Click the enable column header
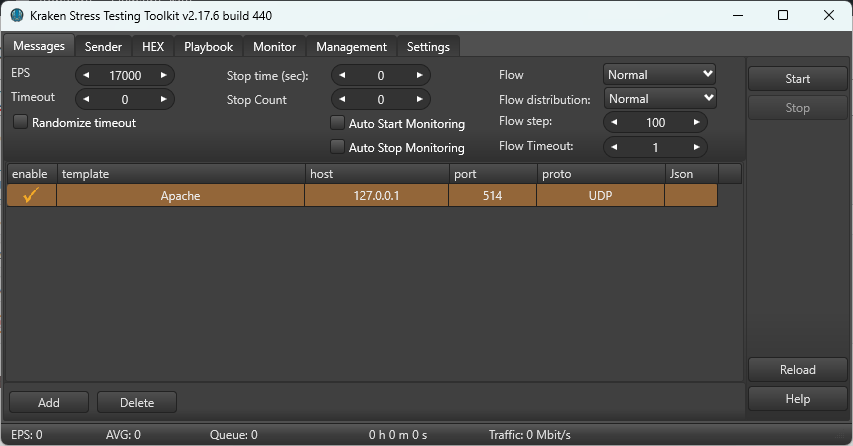Image resolution: width=853 pixels, height=446 pixels. (32, 174)
